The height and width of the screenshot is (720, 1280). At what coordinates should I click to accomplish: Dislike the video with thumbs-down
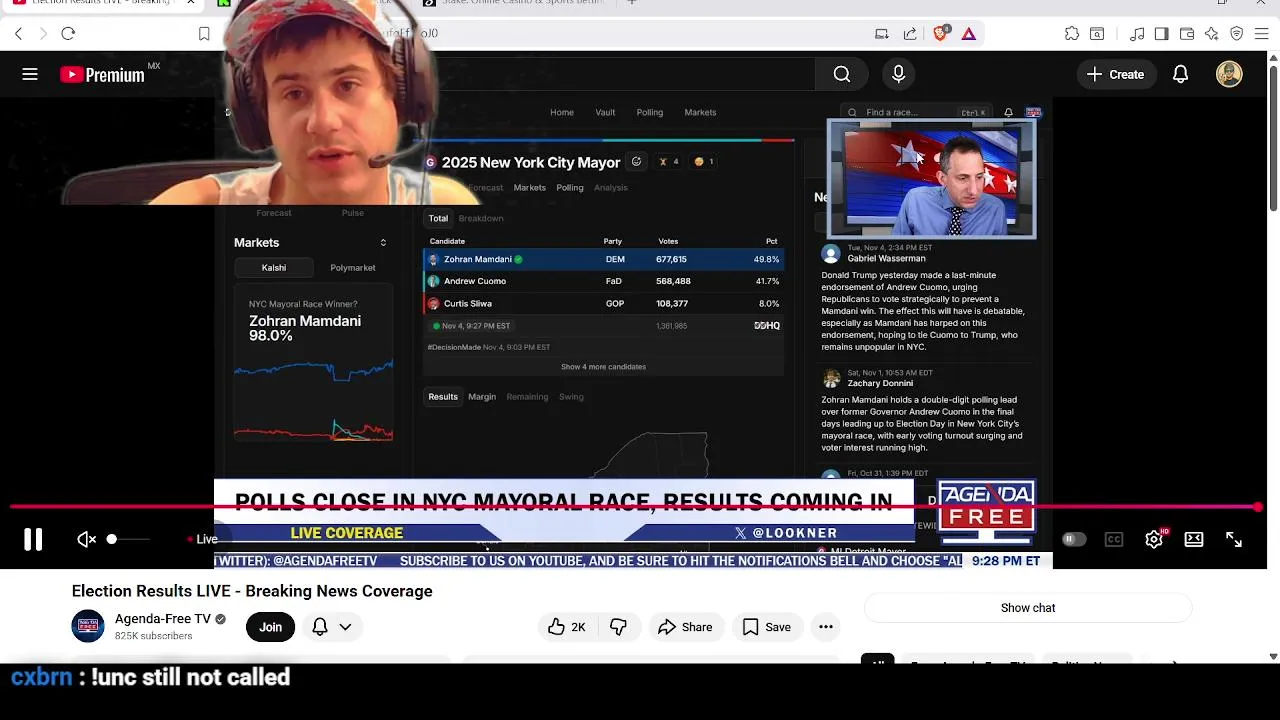click(618, 627)
